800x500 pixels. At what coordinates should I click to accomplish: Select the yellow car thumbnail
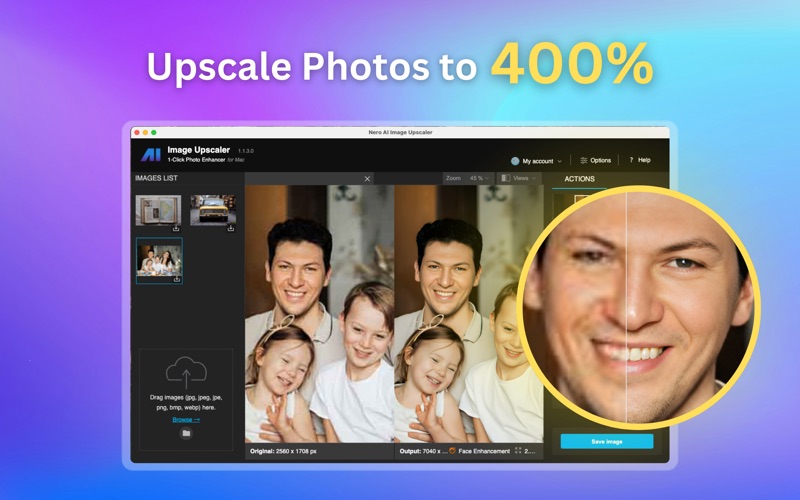(x=213, y=209)
